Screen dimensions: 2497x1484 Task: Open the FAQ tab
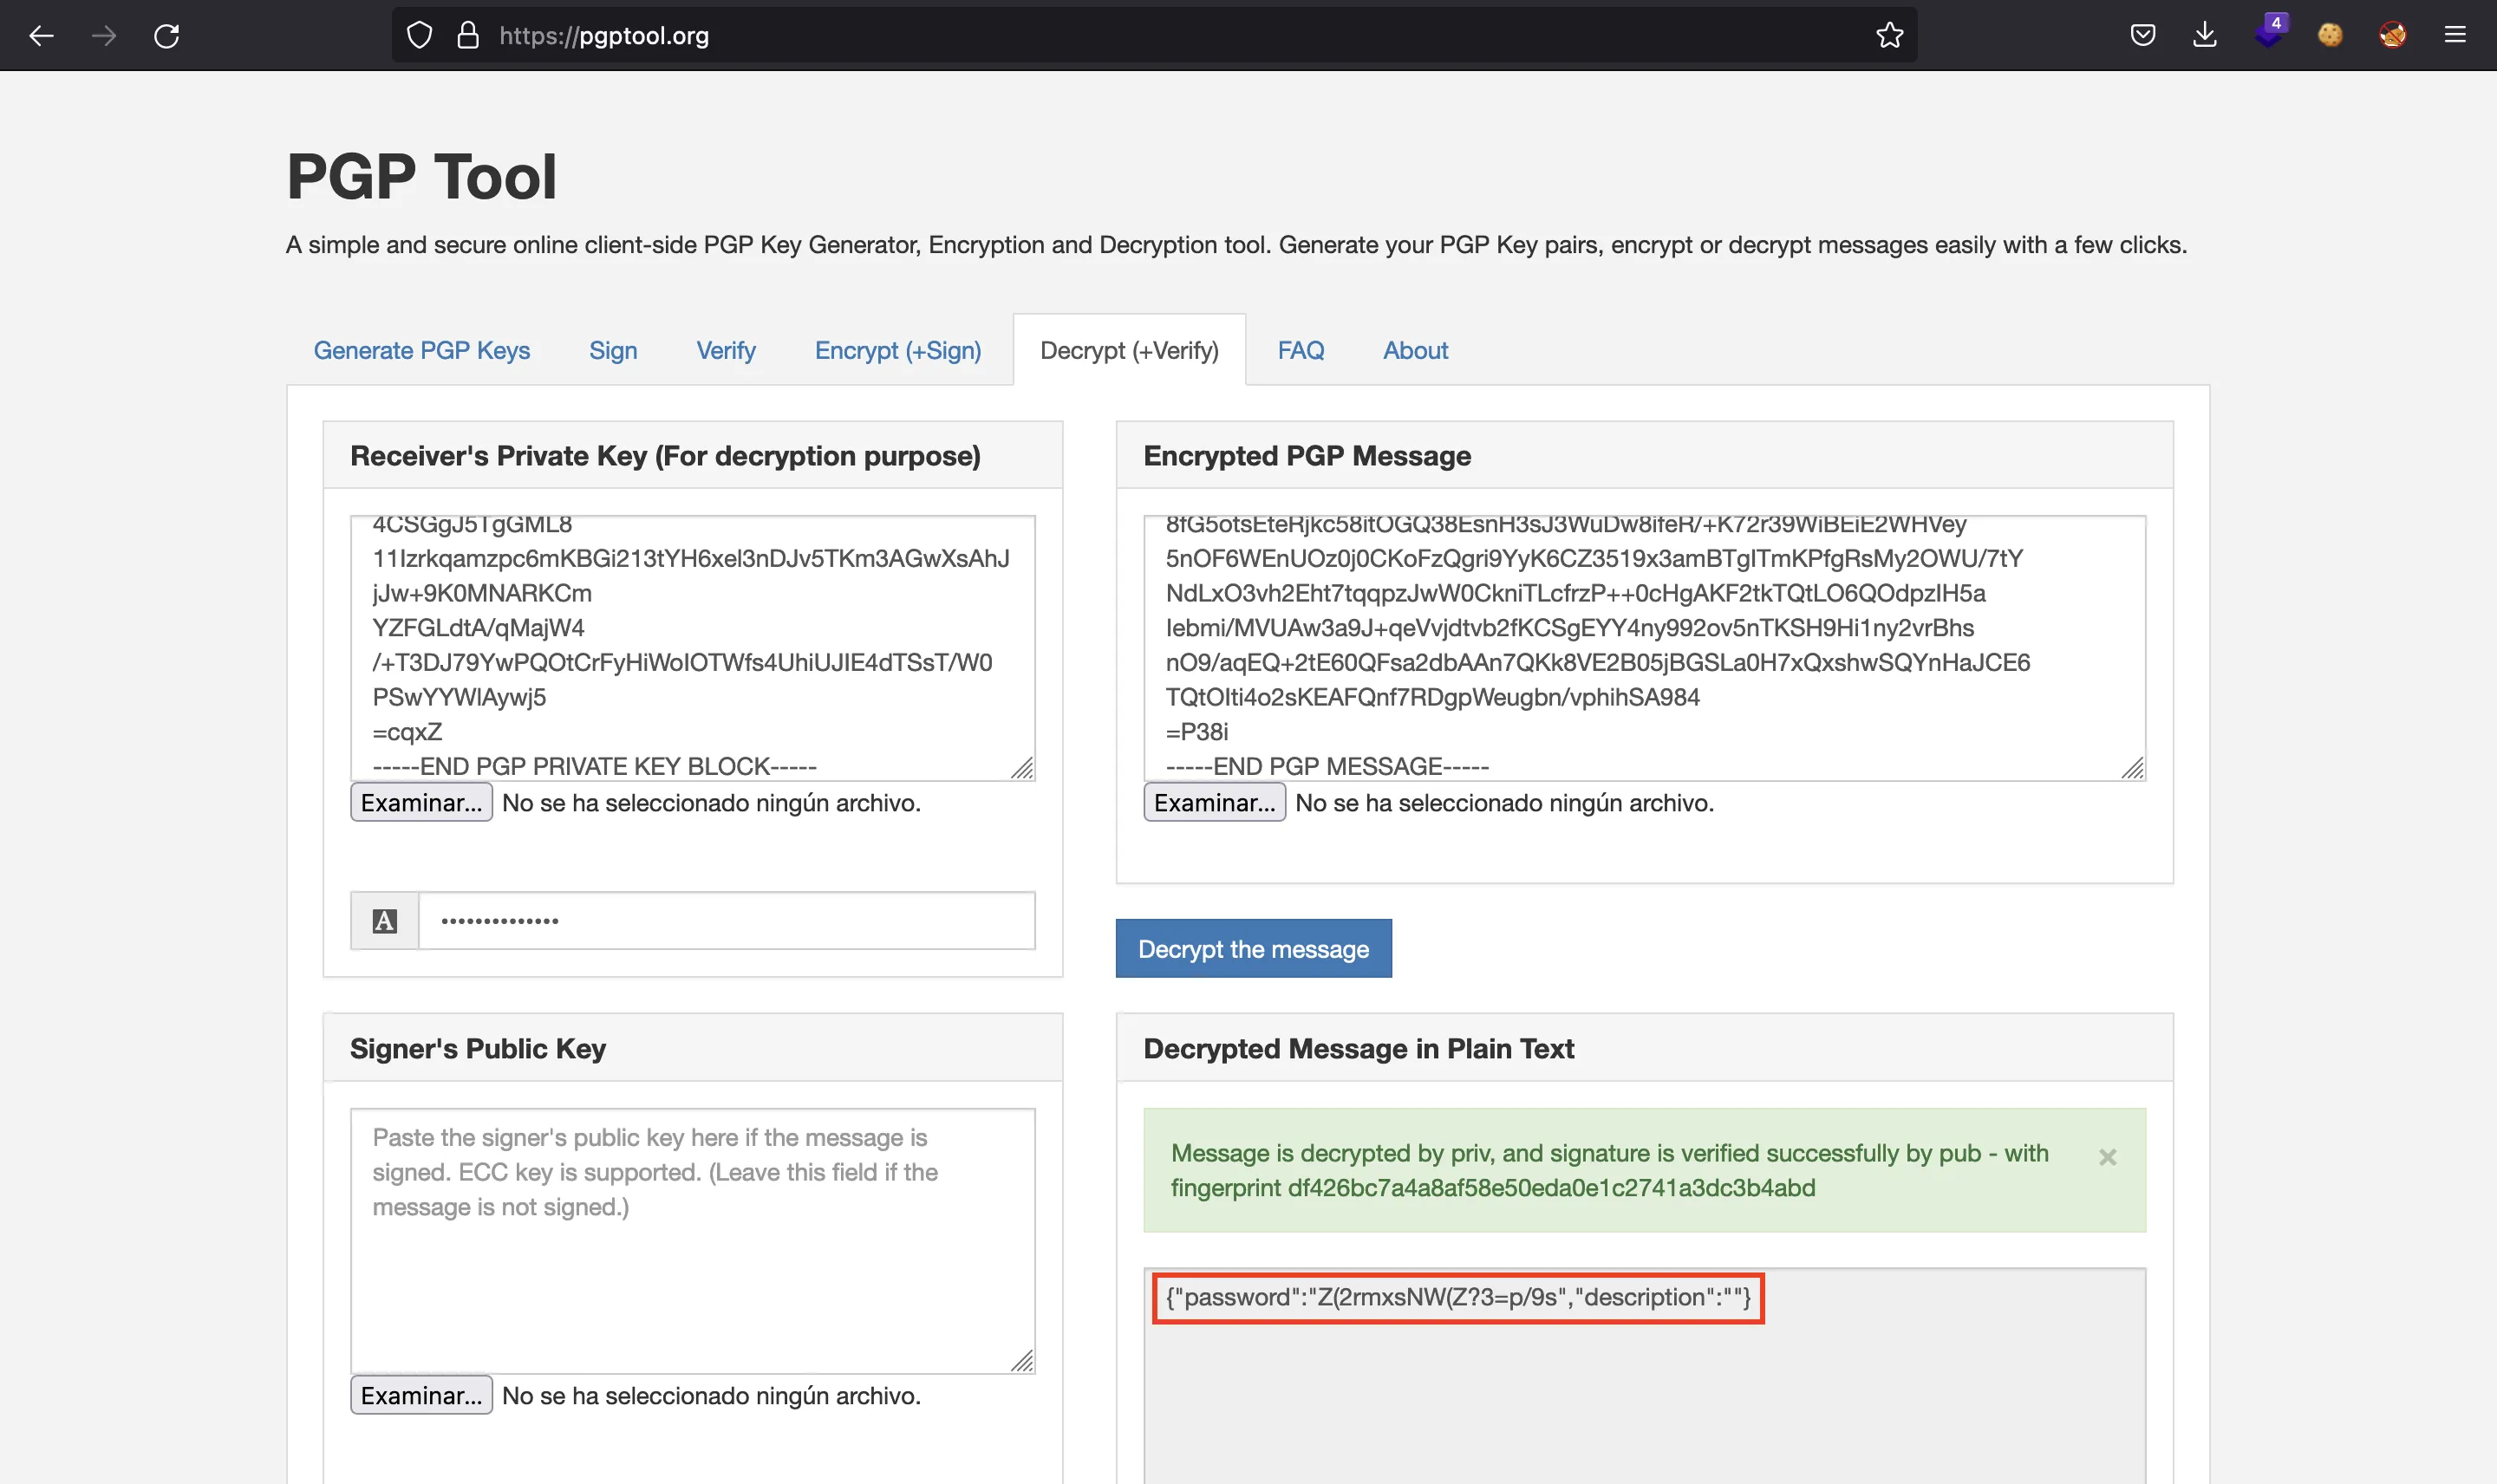[x=1300, y=350]
